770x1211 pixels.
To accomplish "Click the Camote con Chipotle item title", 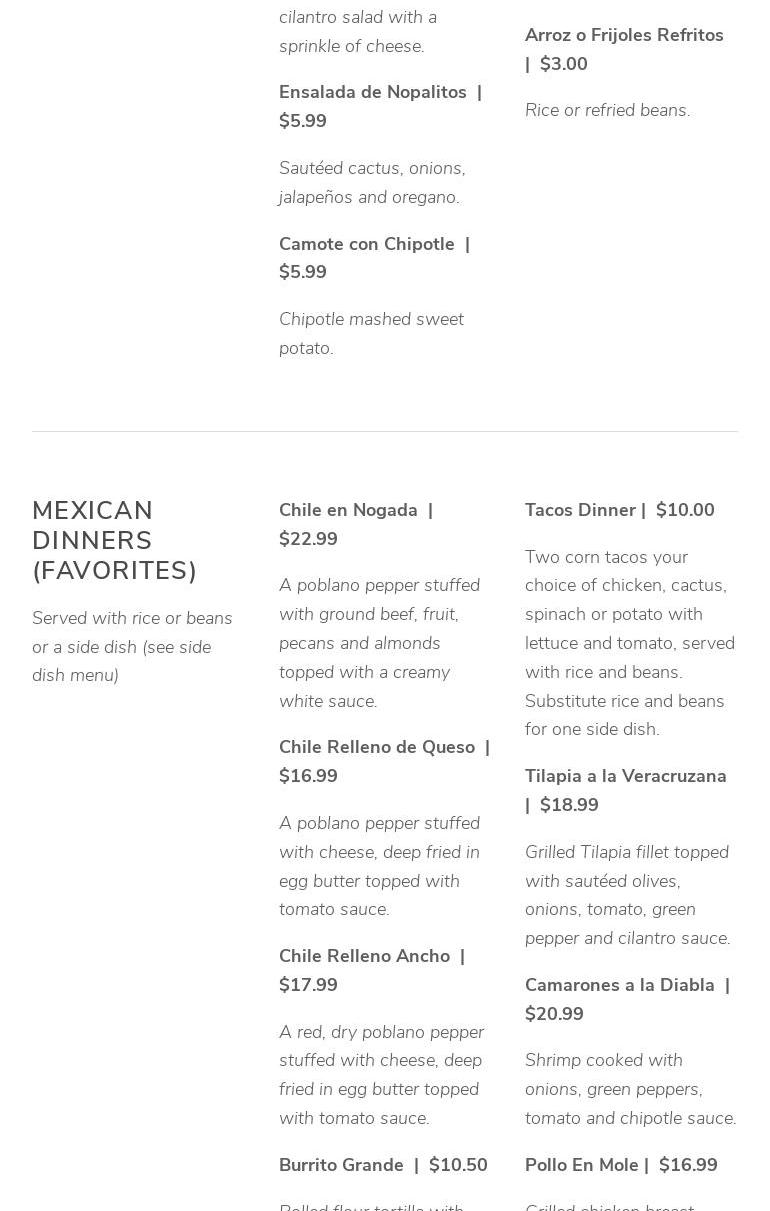I will pyautogui.click(x=366, y=245).
